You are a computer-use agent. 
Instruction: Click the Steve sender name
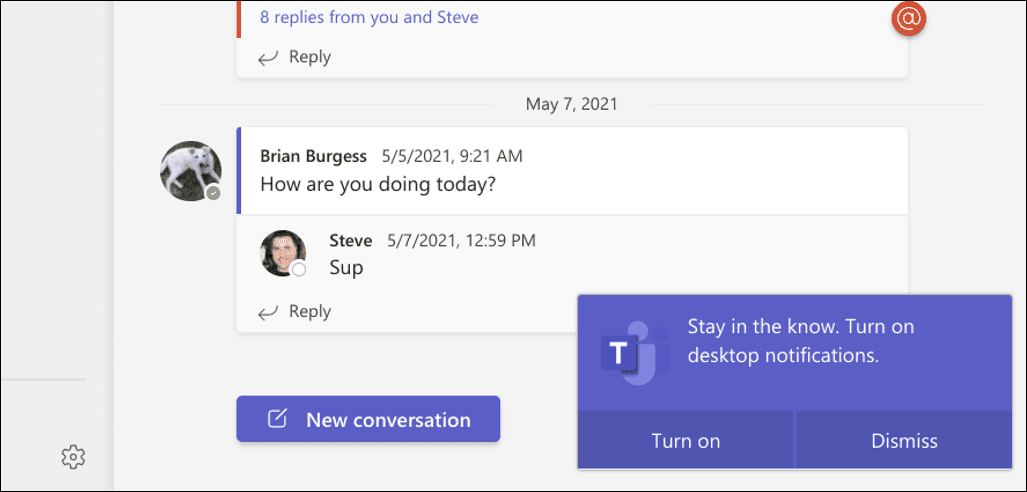point(350,240)
